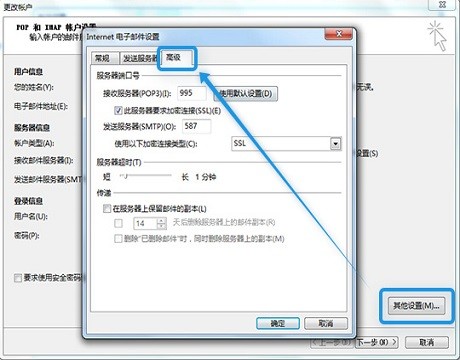
Task: Click the 服务器超时(T) label
Action: (x=119, y=162)
